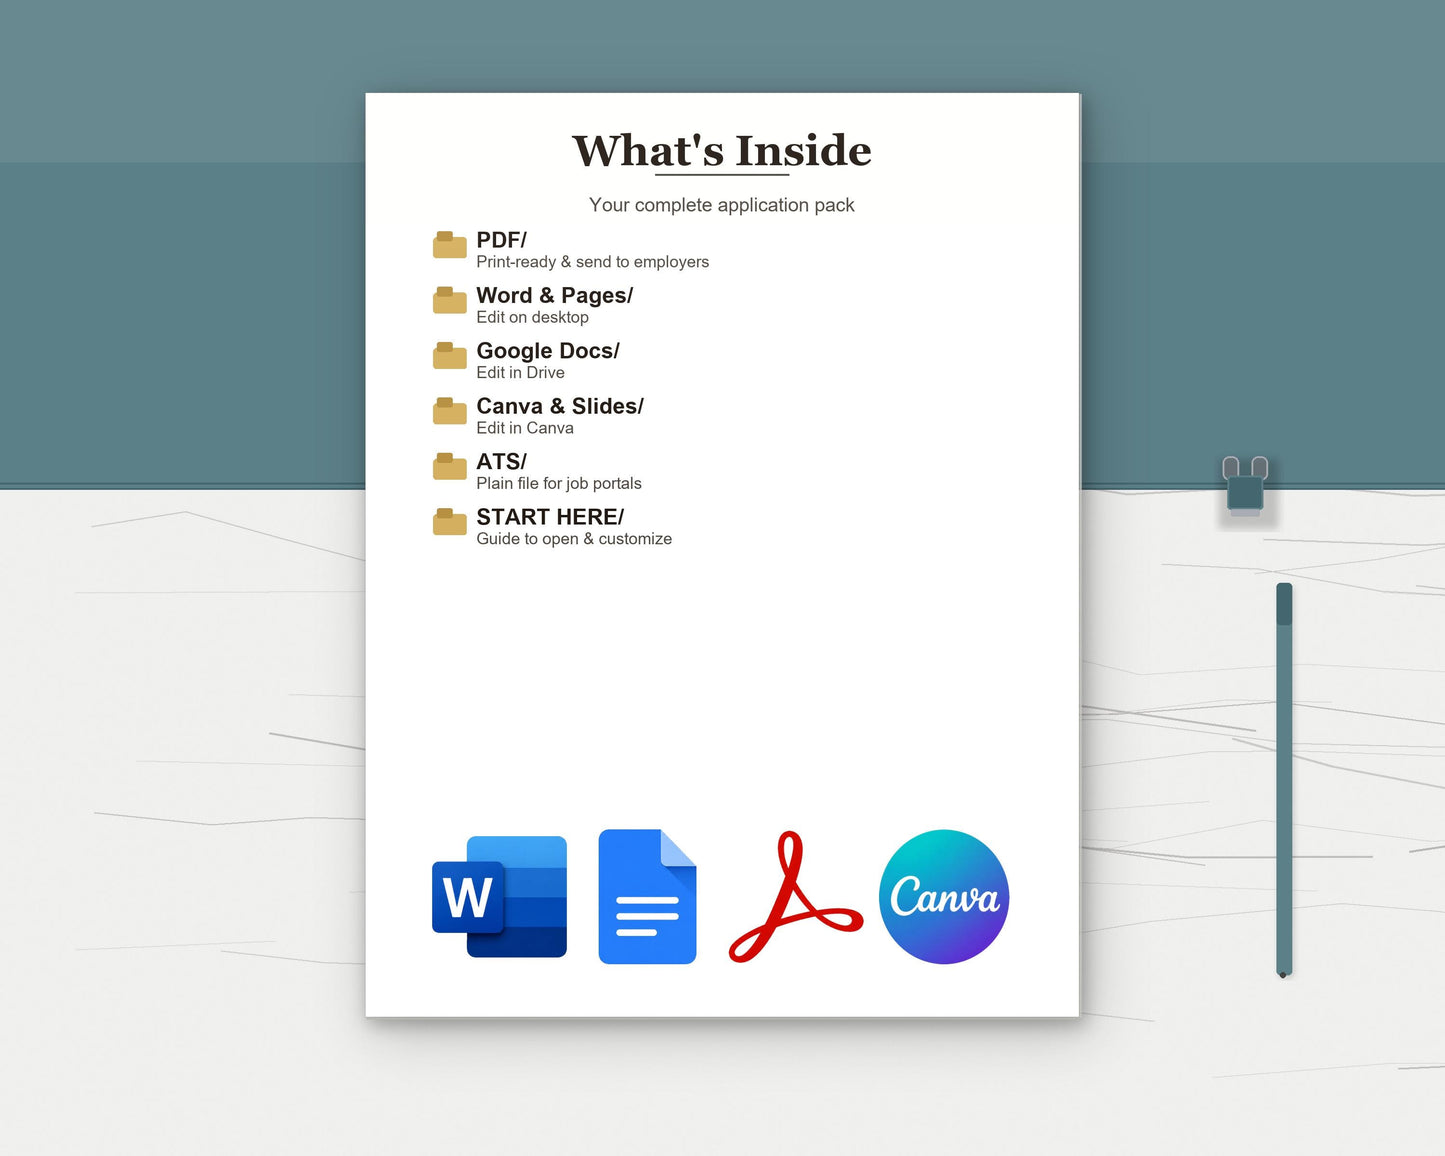The width and height of the screenshot is (1445, 1156).
Task: Click the round Canva logo
Action: click(x=944, y=896)
